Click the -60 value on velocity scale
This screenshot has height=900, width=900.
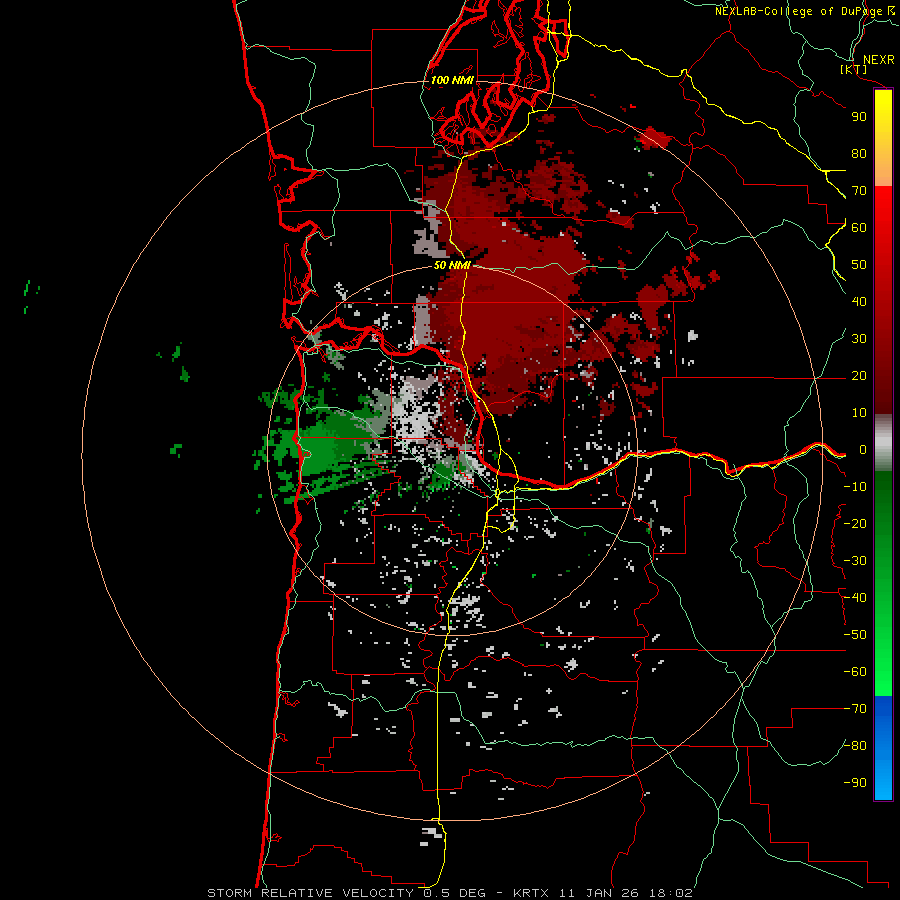855,672
